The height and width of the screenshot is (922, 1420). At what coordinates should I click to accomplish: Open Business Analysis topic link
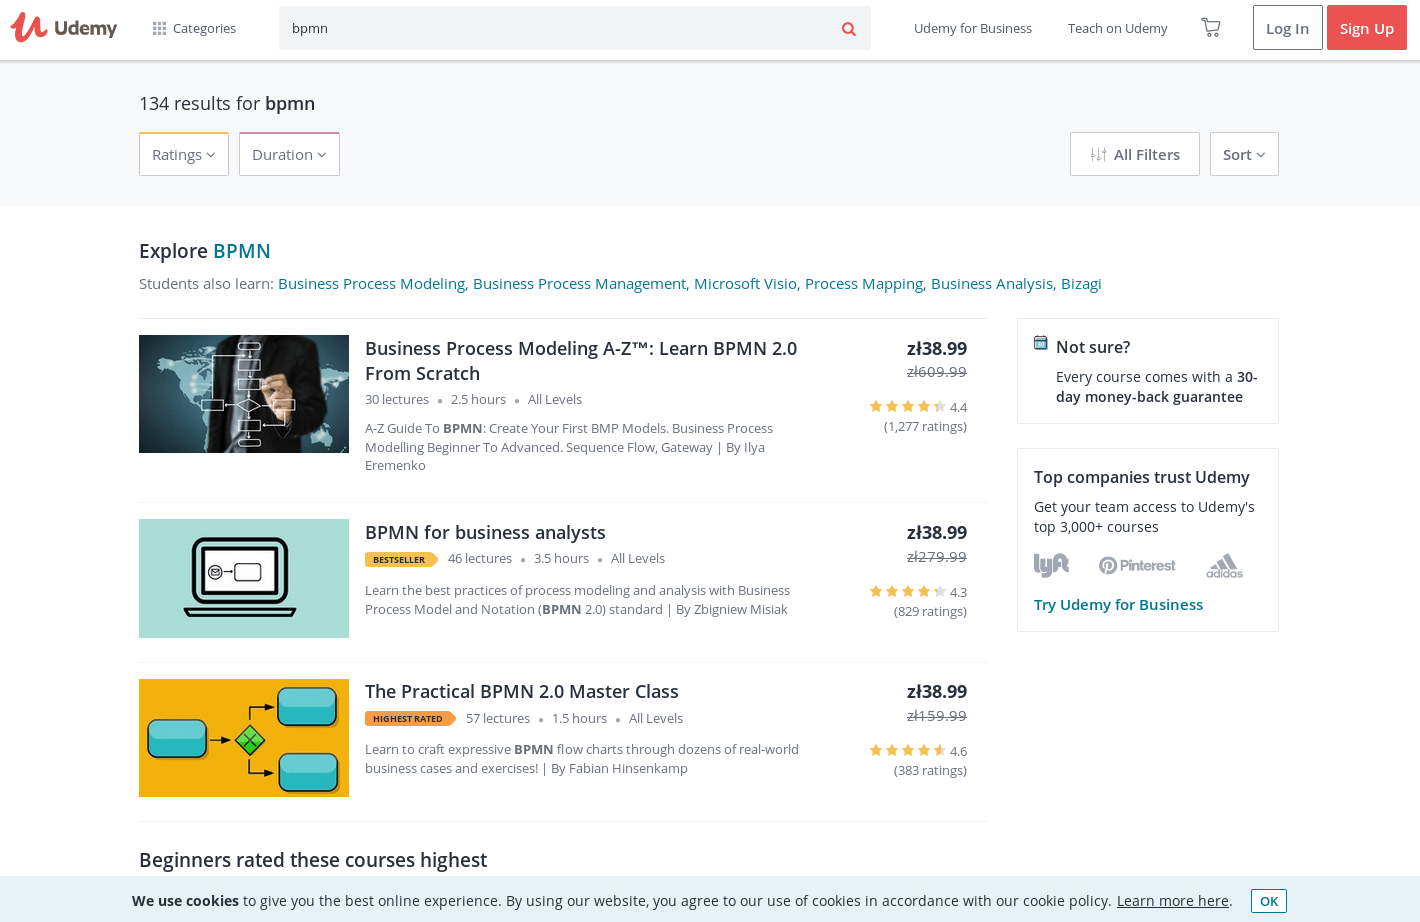(x=993, y=284)
